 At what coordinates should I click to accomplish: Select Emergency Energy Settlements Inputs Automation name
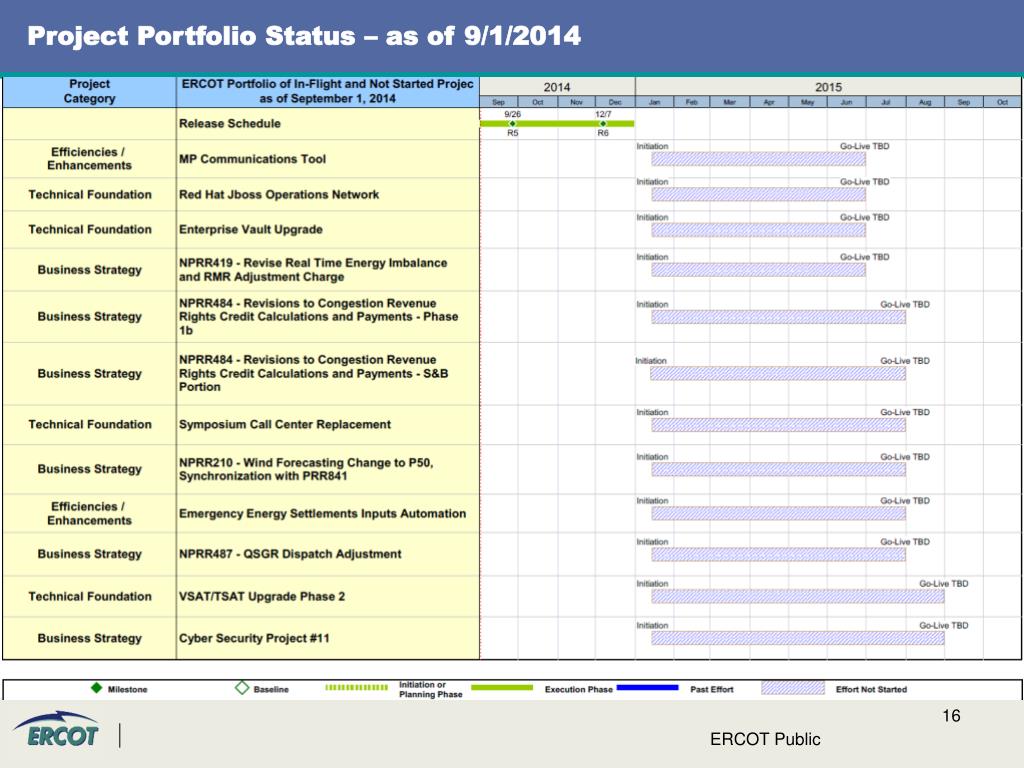click(x=323, y=513)
